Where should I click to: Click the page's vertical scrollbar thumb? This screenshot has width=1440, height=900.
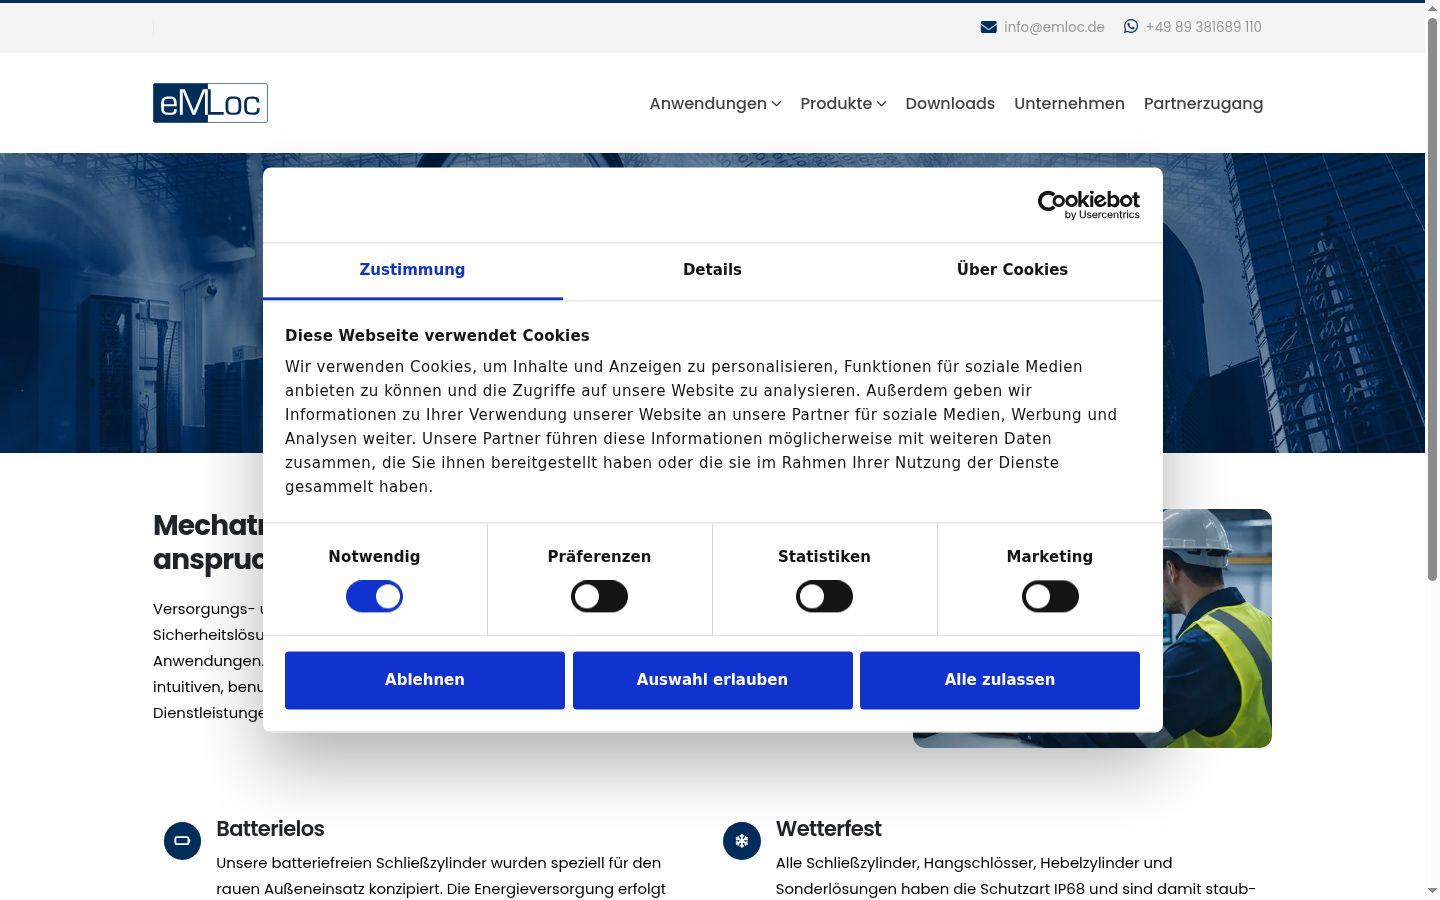pyautogui.click(x=1432, y=298)
